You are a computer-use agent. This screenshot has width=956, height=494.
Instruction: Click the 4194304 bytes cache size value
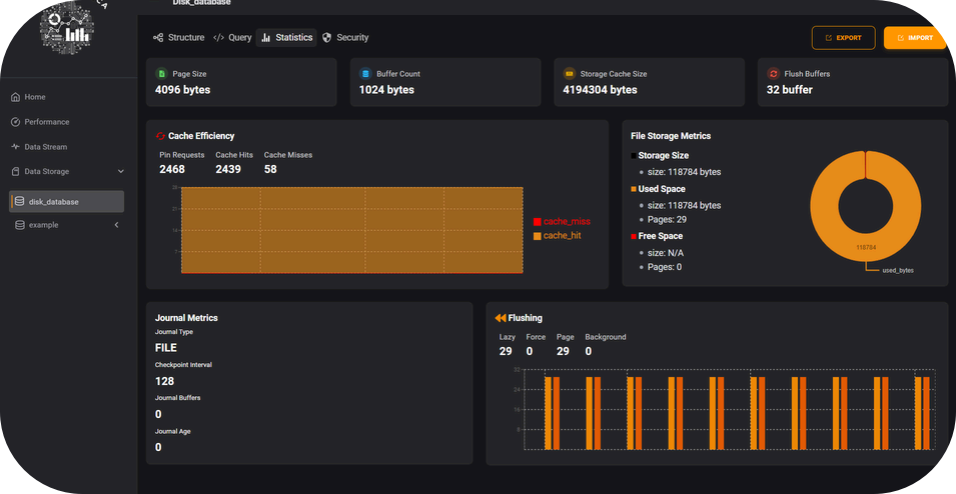[x=600, y=90]
